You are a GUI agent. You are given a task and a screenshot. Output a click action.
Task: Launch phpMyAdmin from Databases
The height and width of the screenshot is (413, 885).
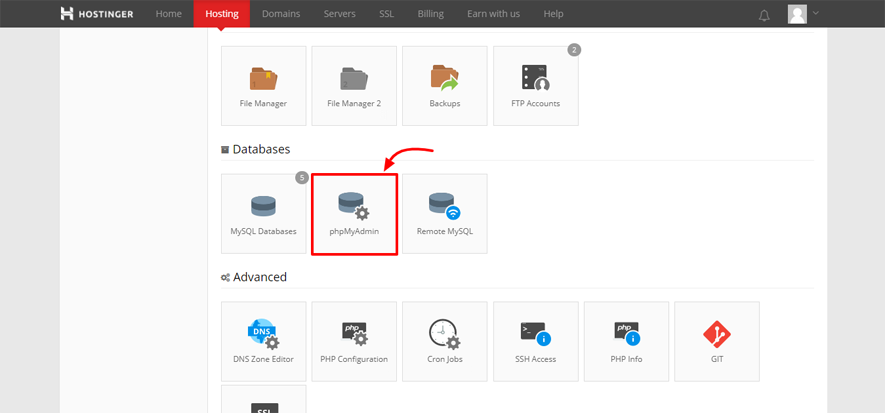point(354,214)
